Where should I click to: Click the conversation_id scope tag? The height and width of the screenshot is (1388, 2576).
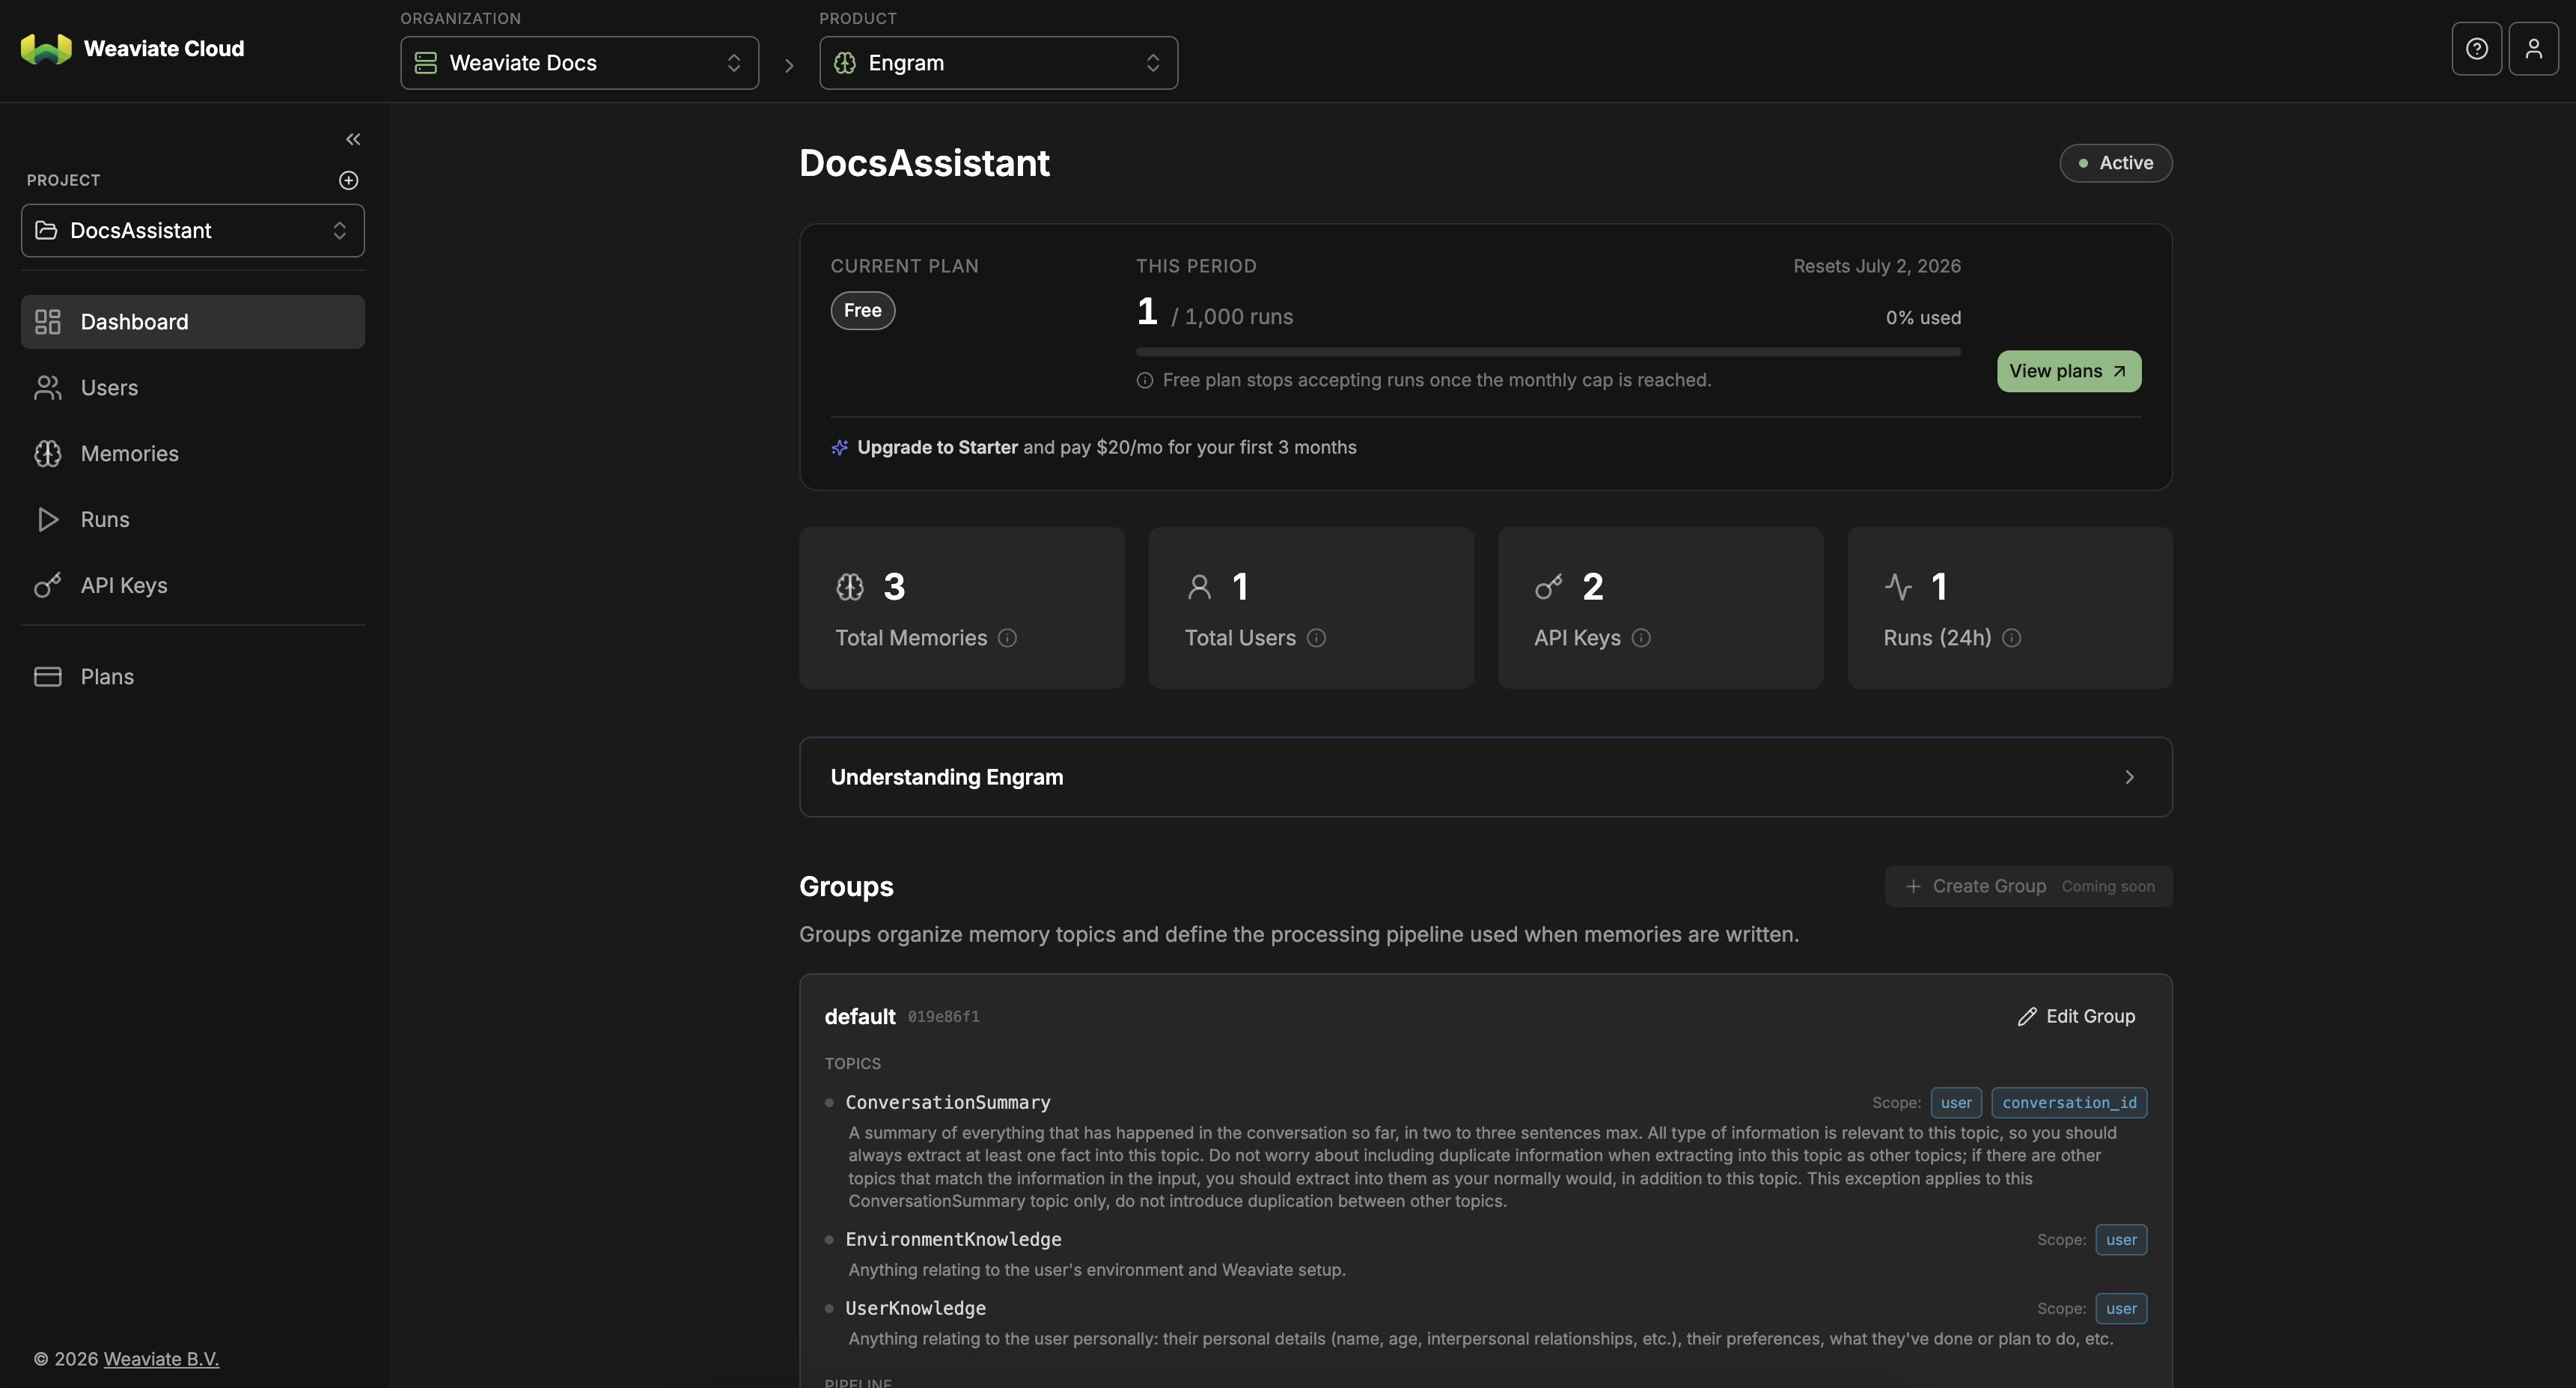pyautogui.click(x=2068, y=1102)
